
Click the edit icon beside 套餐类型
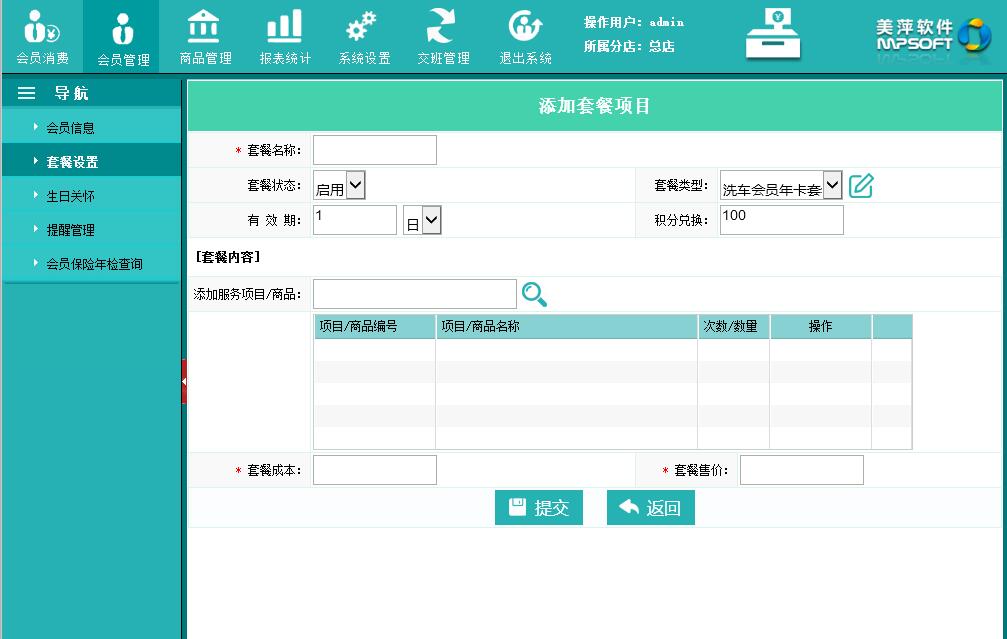click(x=861, y=186)
